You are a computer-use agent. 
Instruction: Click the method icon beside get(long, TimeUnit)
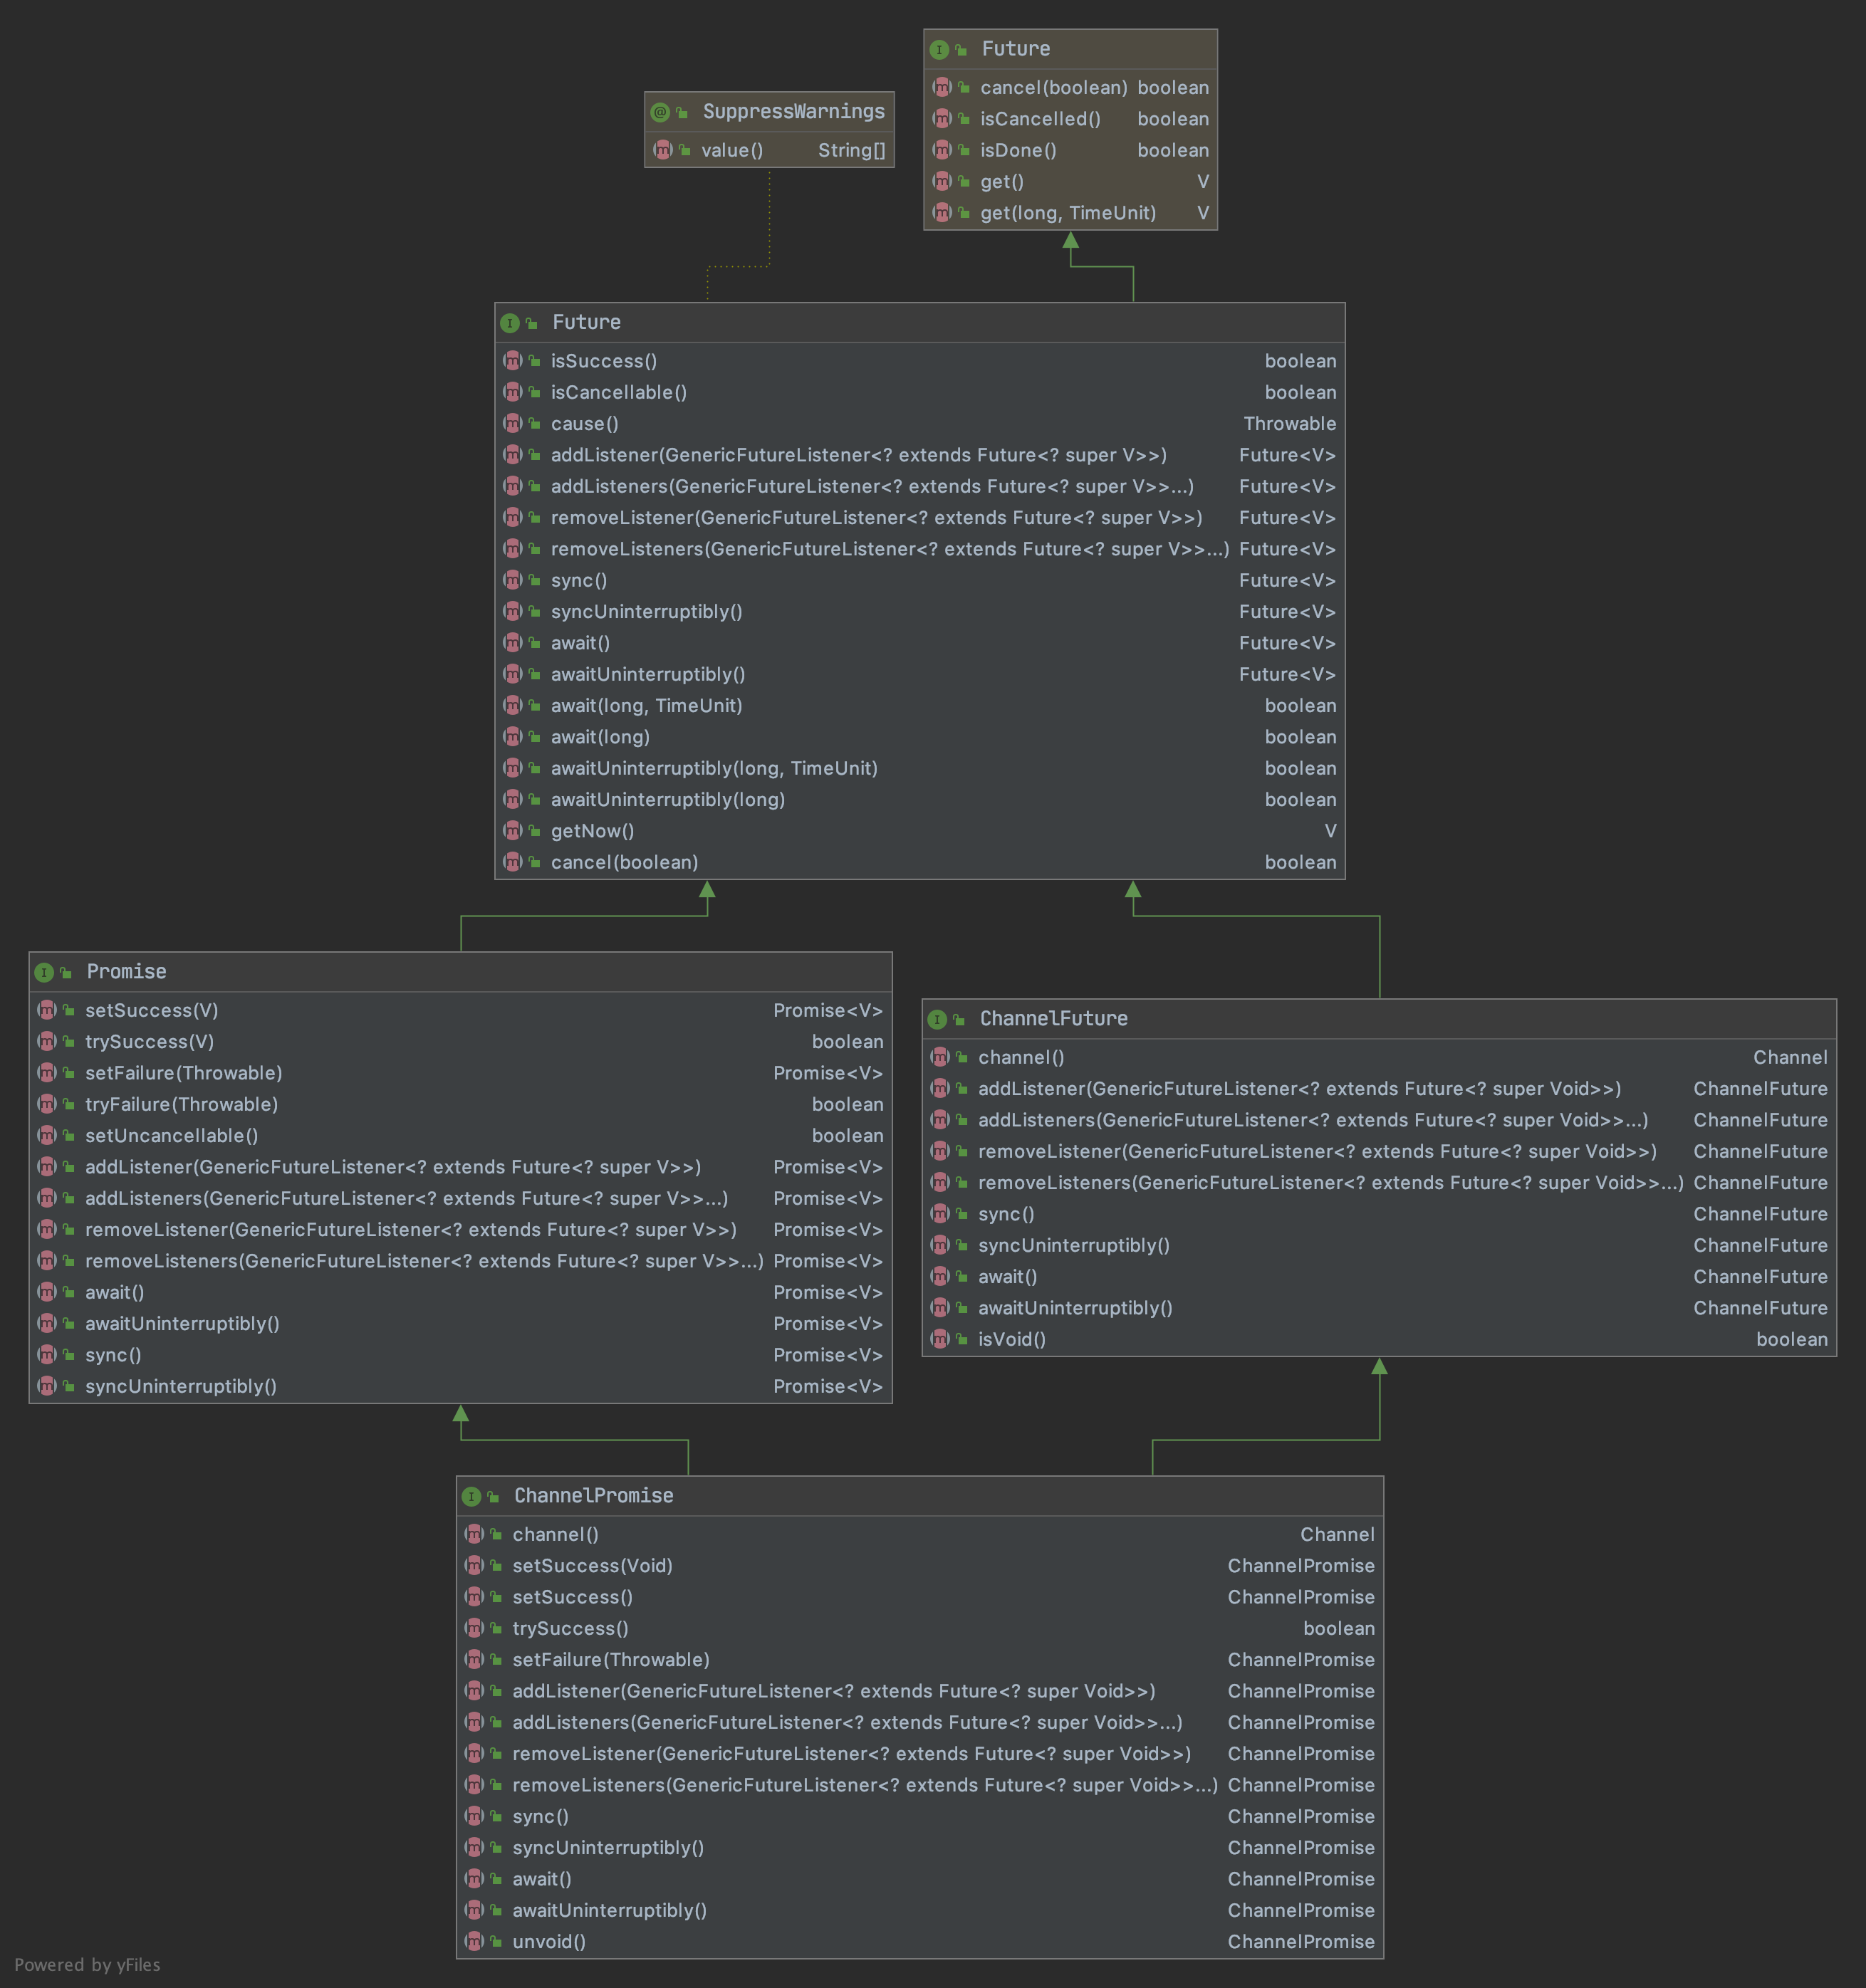coord(942,213)
